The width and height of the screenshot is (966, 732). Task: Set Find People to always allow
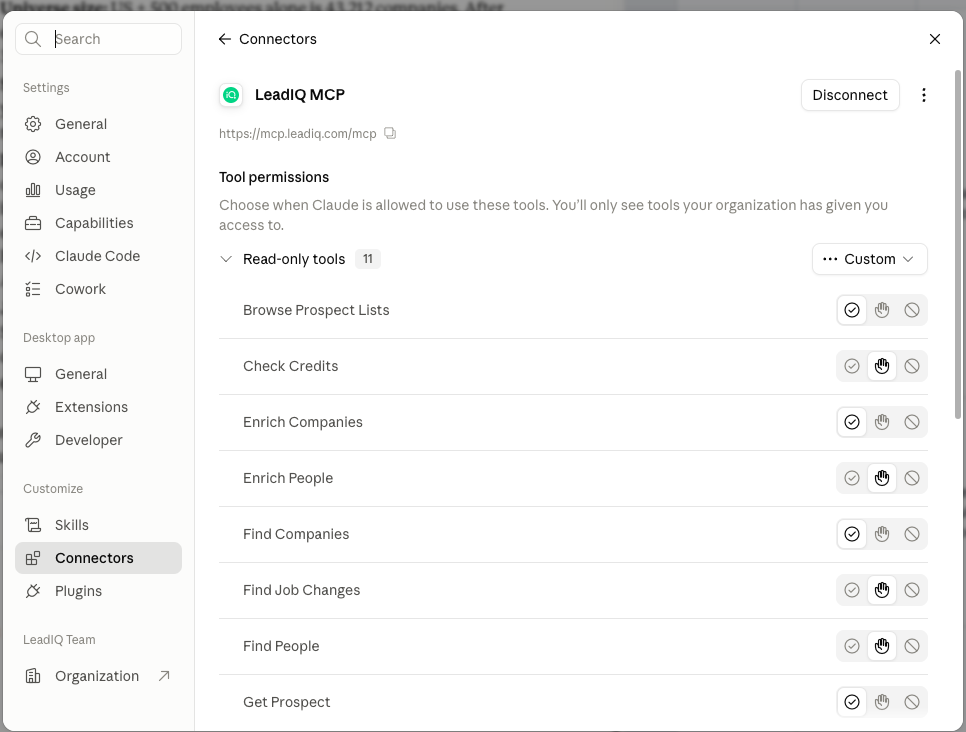pos(852,646)
